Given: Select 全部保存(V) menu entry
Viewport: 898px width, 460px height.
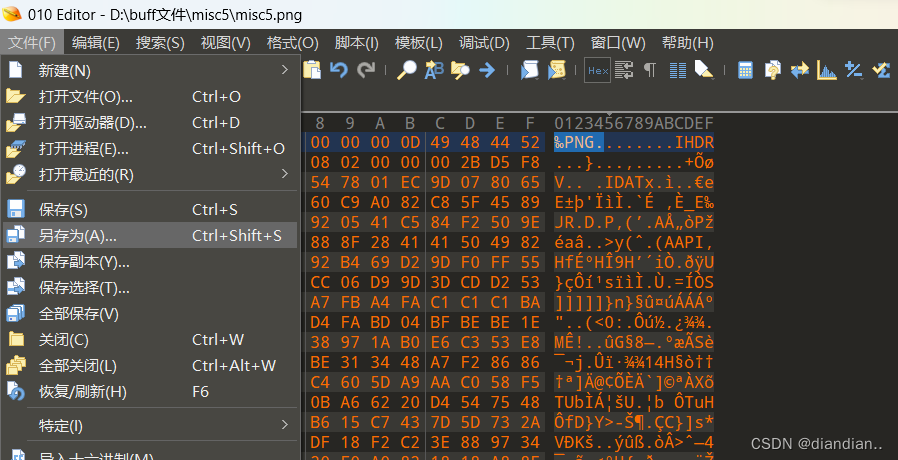Looking at the screenshot, I should (150, 313).
